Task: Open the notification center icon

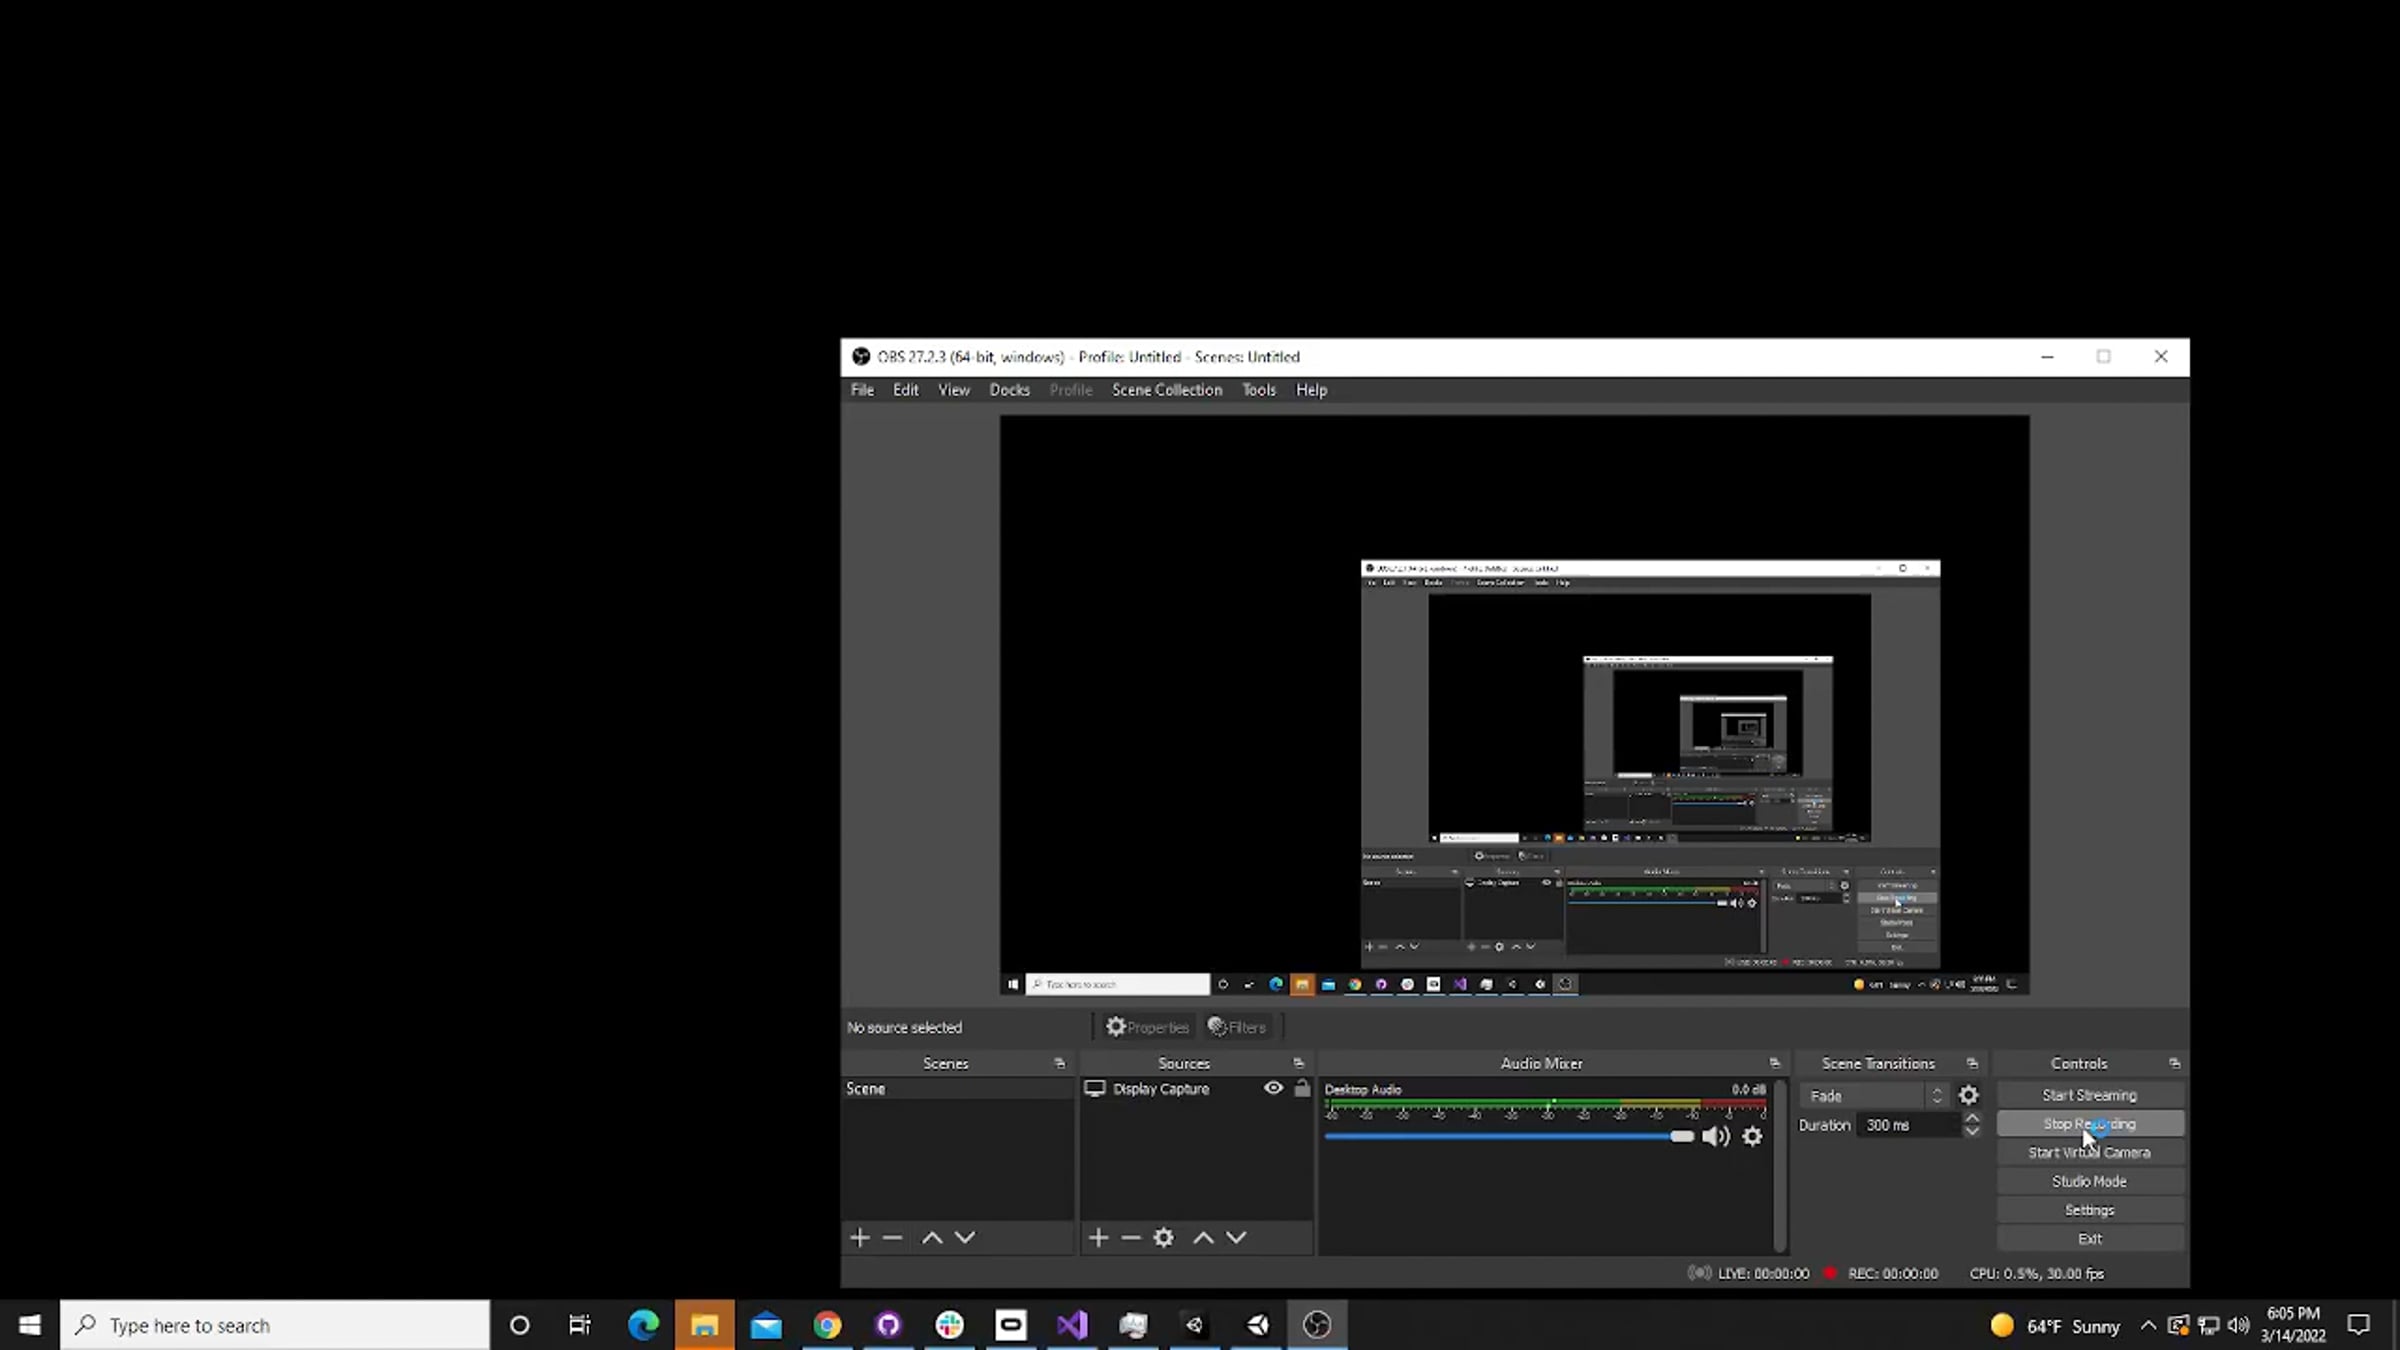Action: 2359,1326
